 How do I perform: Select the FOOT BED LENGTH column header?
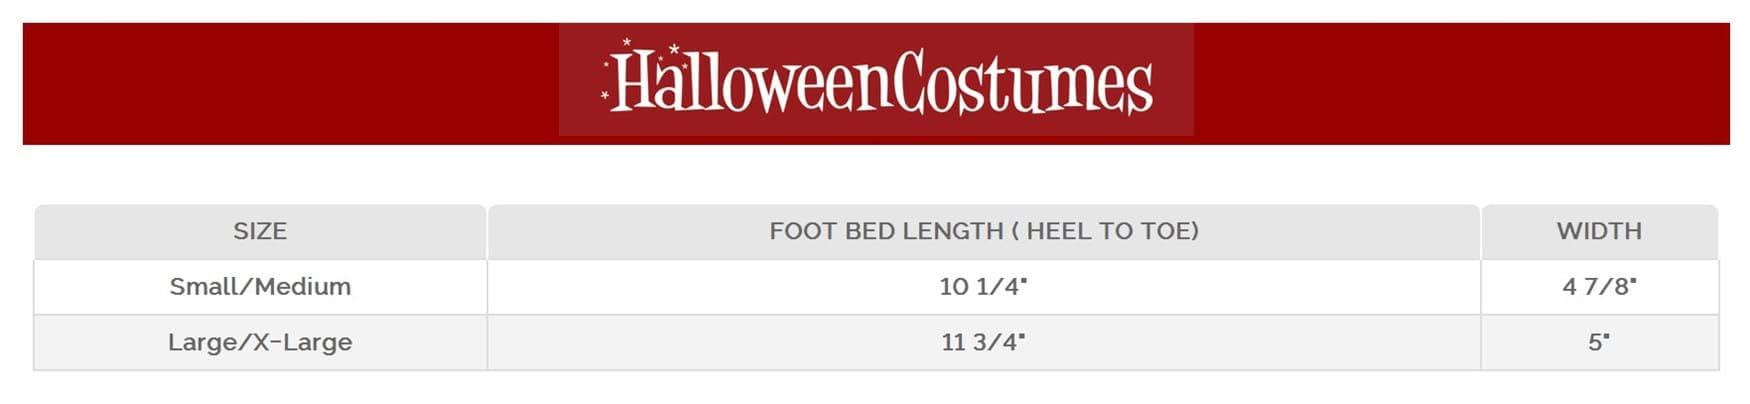point(983,231)
